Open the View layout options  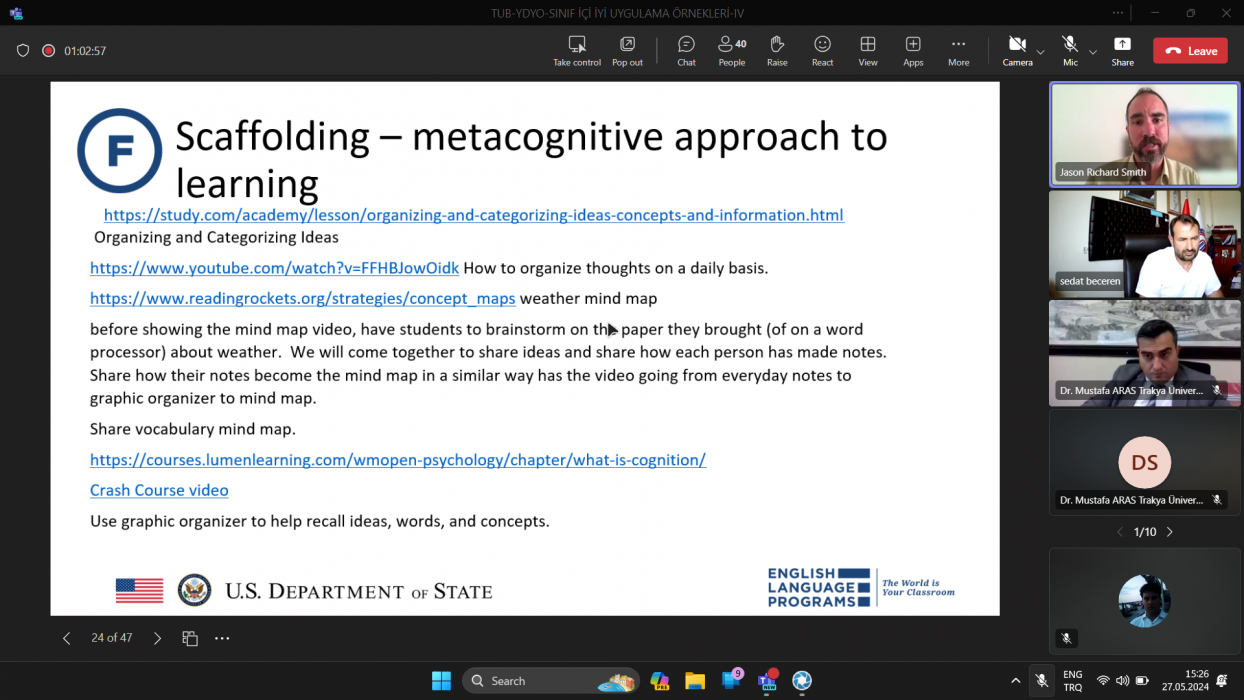(x=868, y=50)
